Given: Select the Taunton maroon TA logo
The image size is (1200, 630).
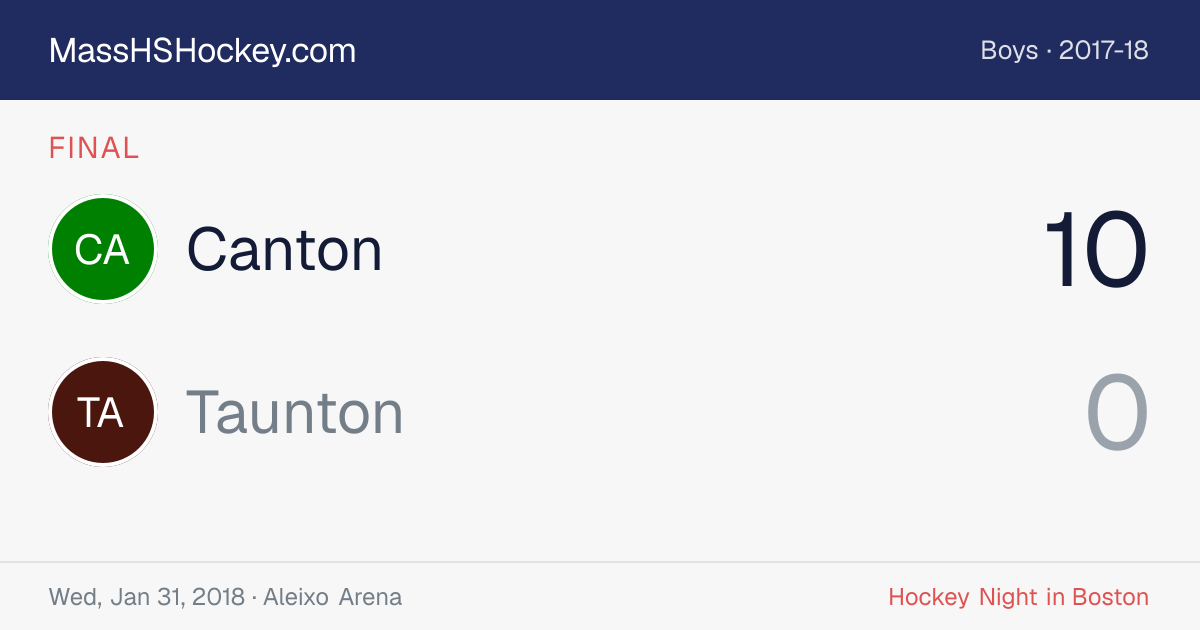Looking at the screenshot, I should coord(102,412).
